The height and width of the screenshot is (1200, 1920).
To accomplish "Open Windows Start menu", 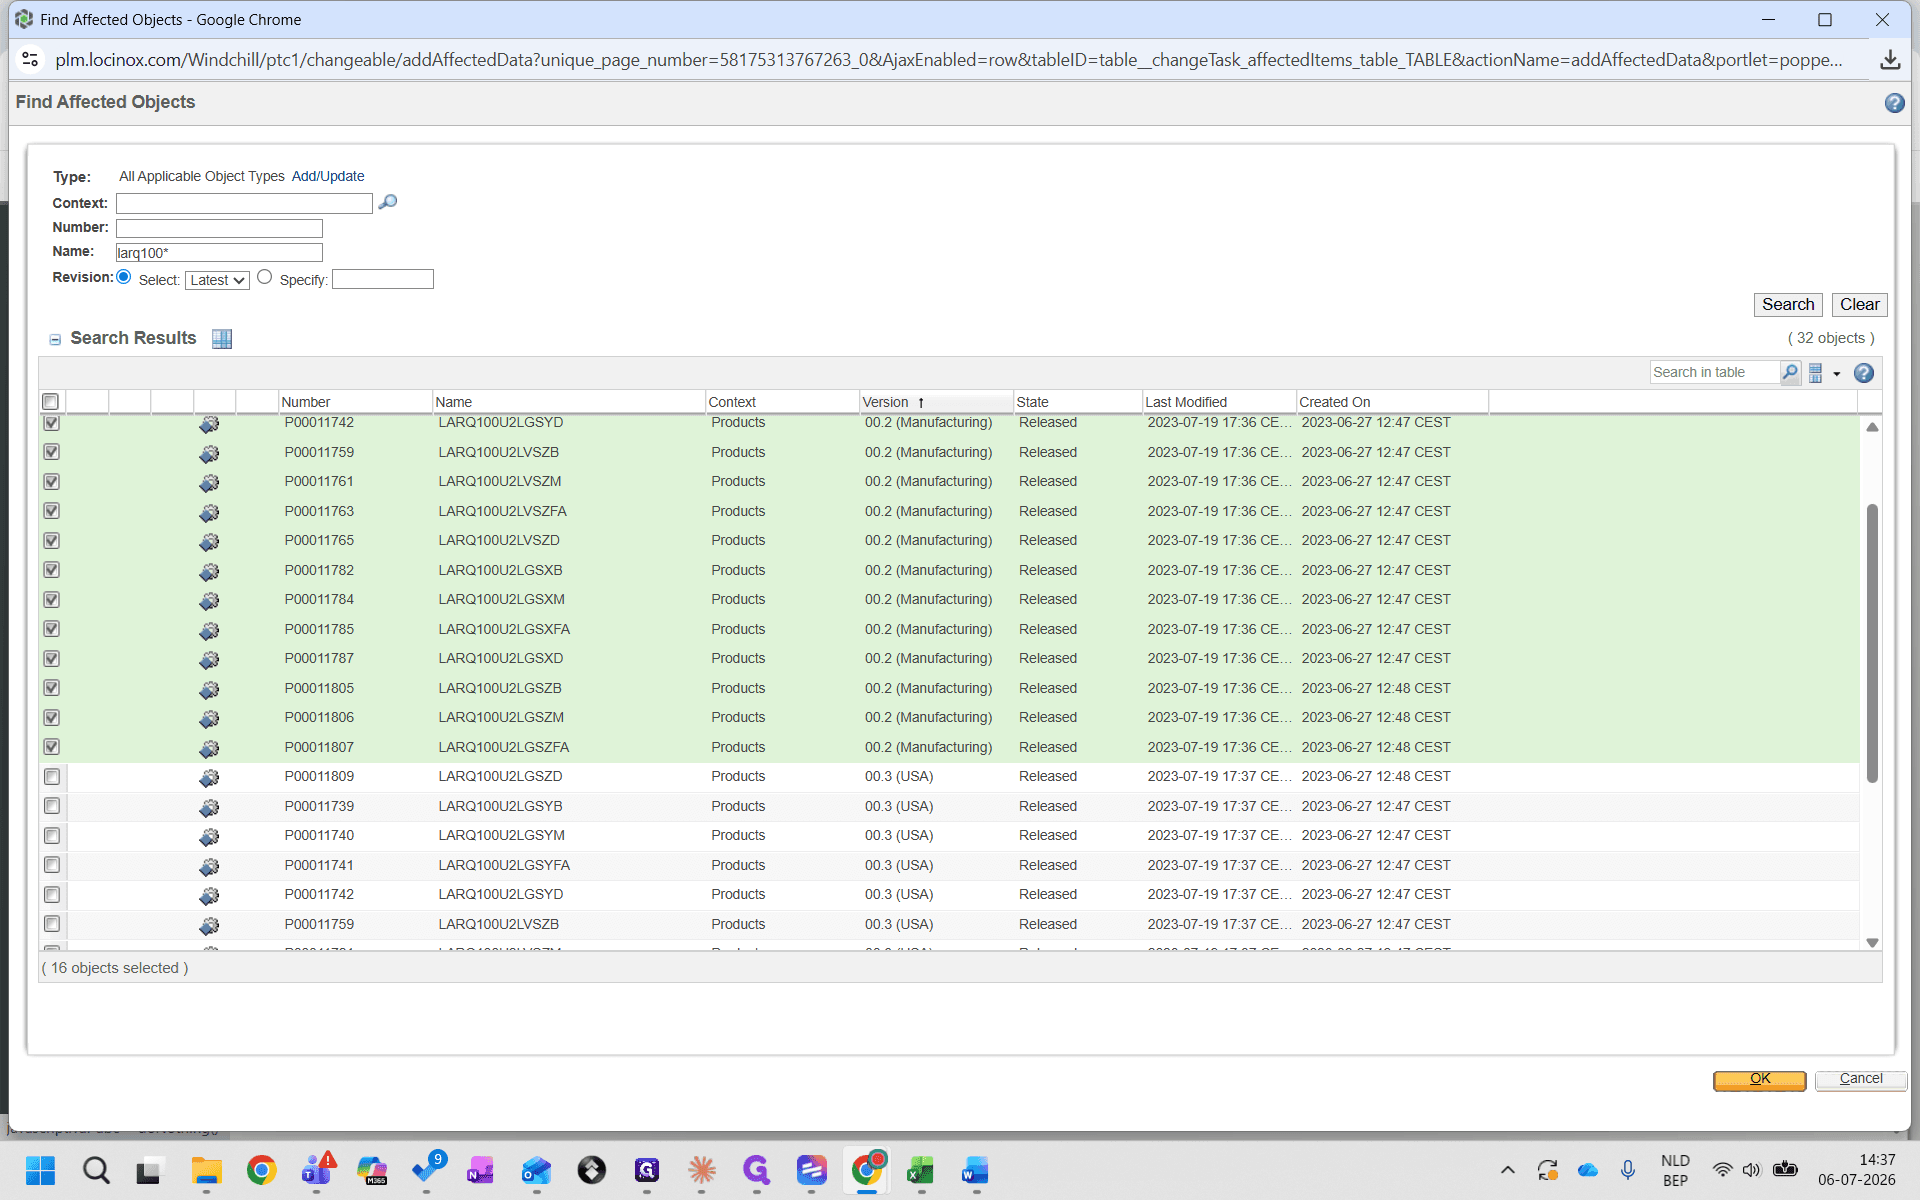I will [40, 1170].
